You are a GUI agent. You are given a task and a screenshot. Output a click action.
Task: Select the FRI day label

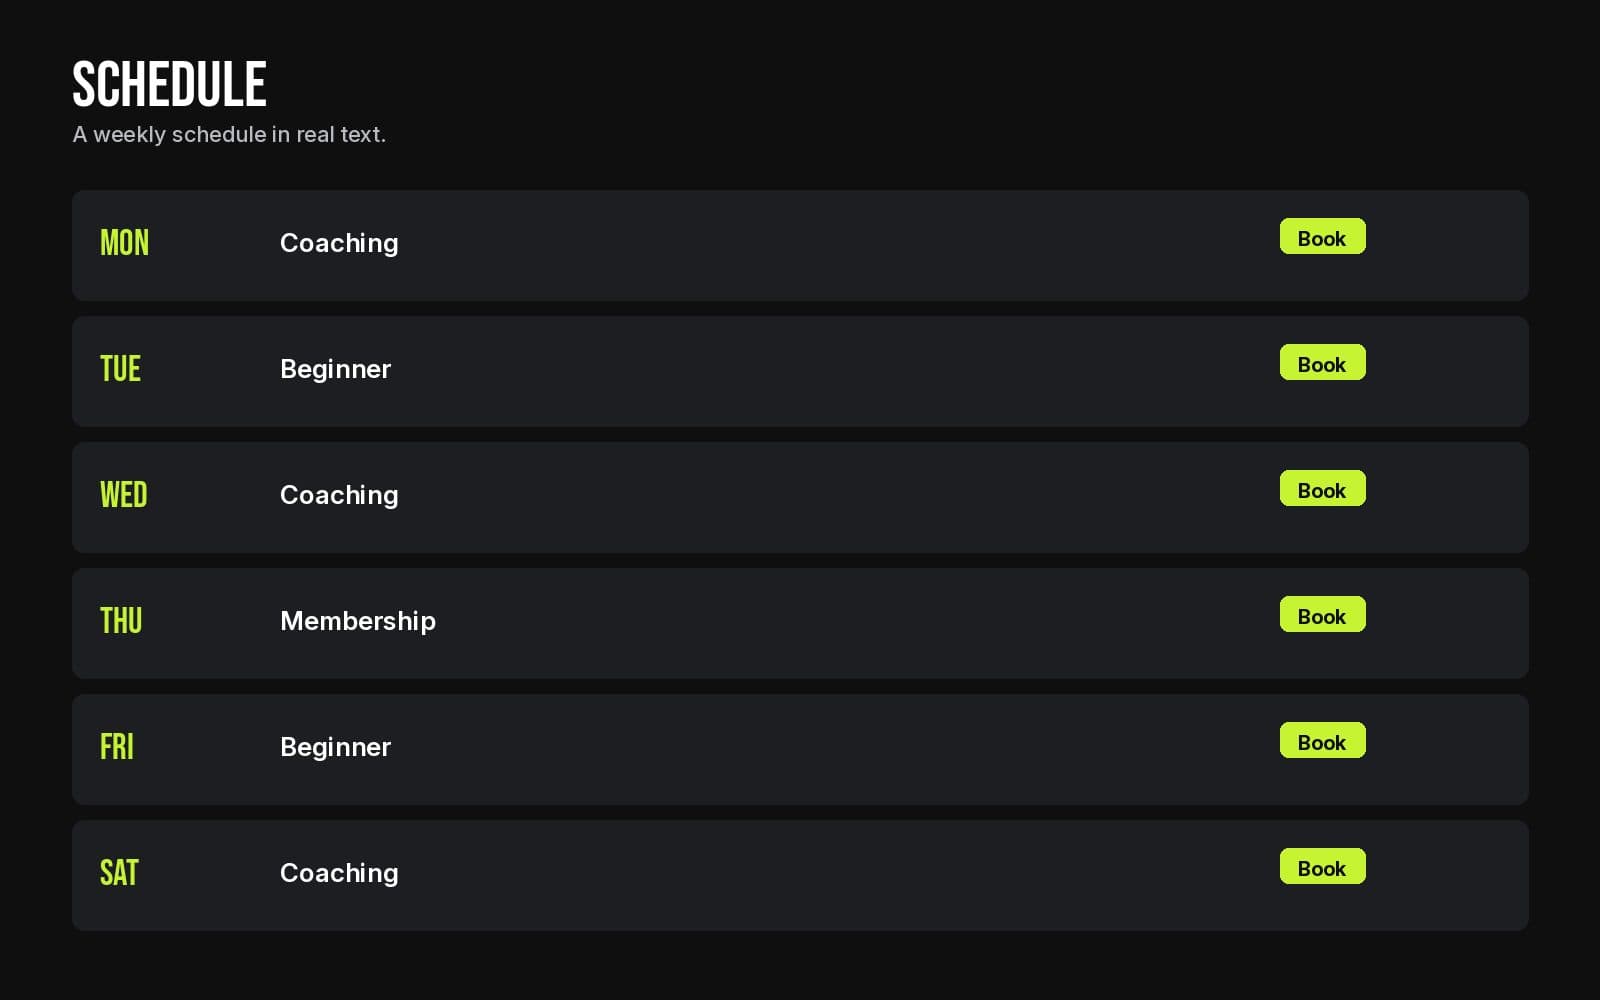116,747
